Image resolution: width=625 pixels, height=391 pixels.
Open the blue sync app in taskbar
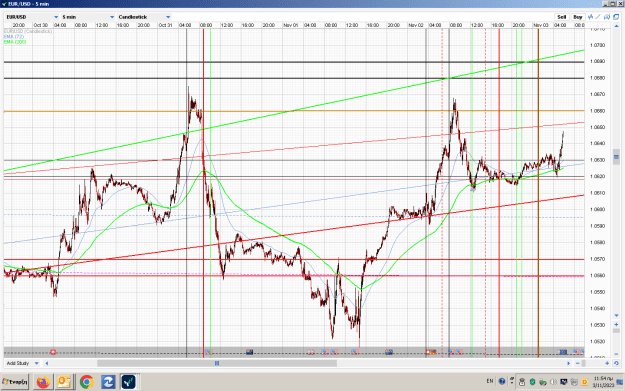(x=108, y=382)
